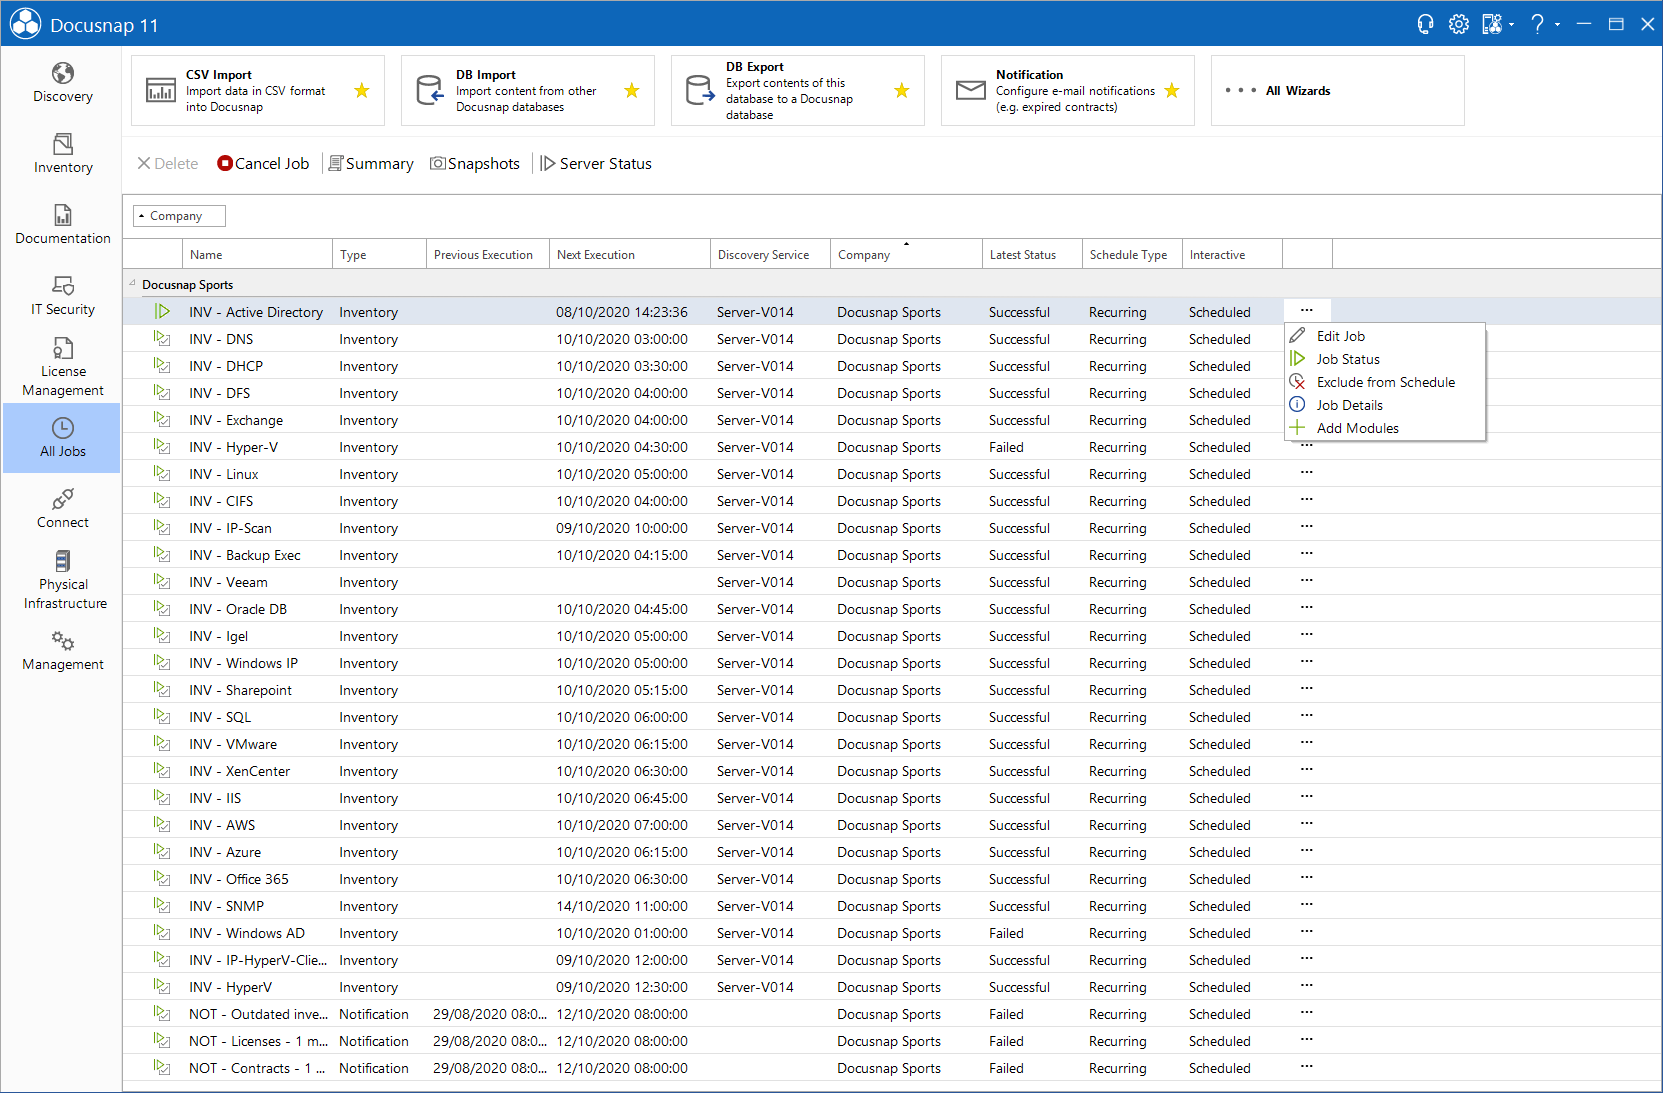This screenshot has width=1663, height=1093.
Task: Click the job icon of INV - DNS
Action: (x=162, y=339)
